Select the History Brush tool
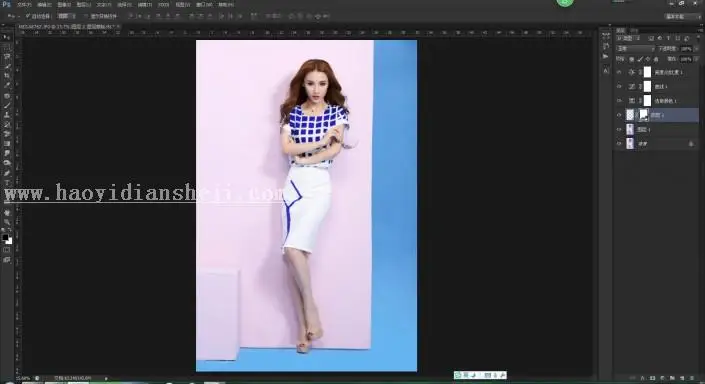This screenshot has height=384, width=705. (x=7, y=125)
